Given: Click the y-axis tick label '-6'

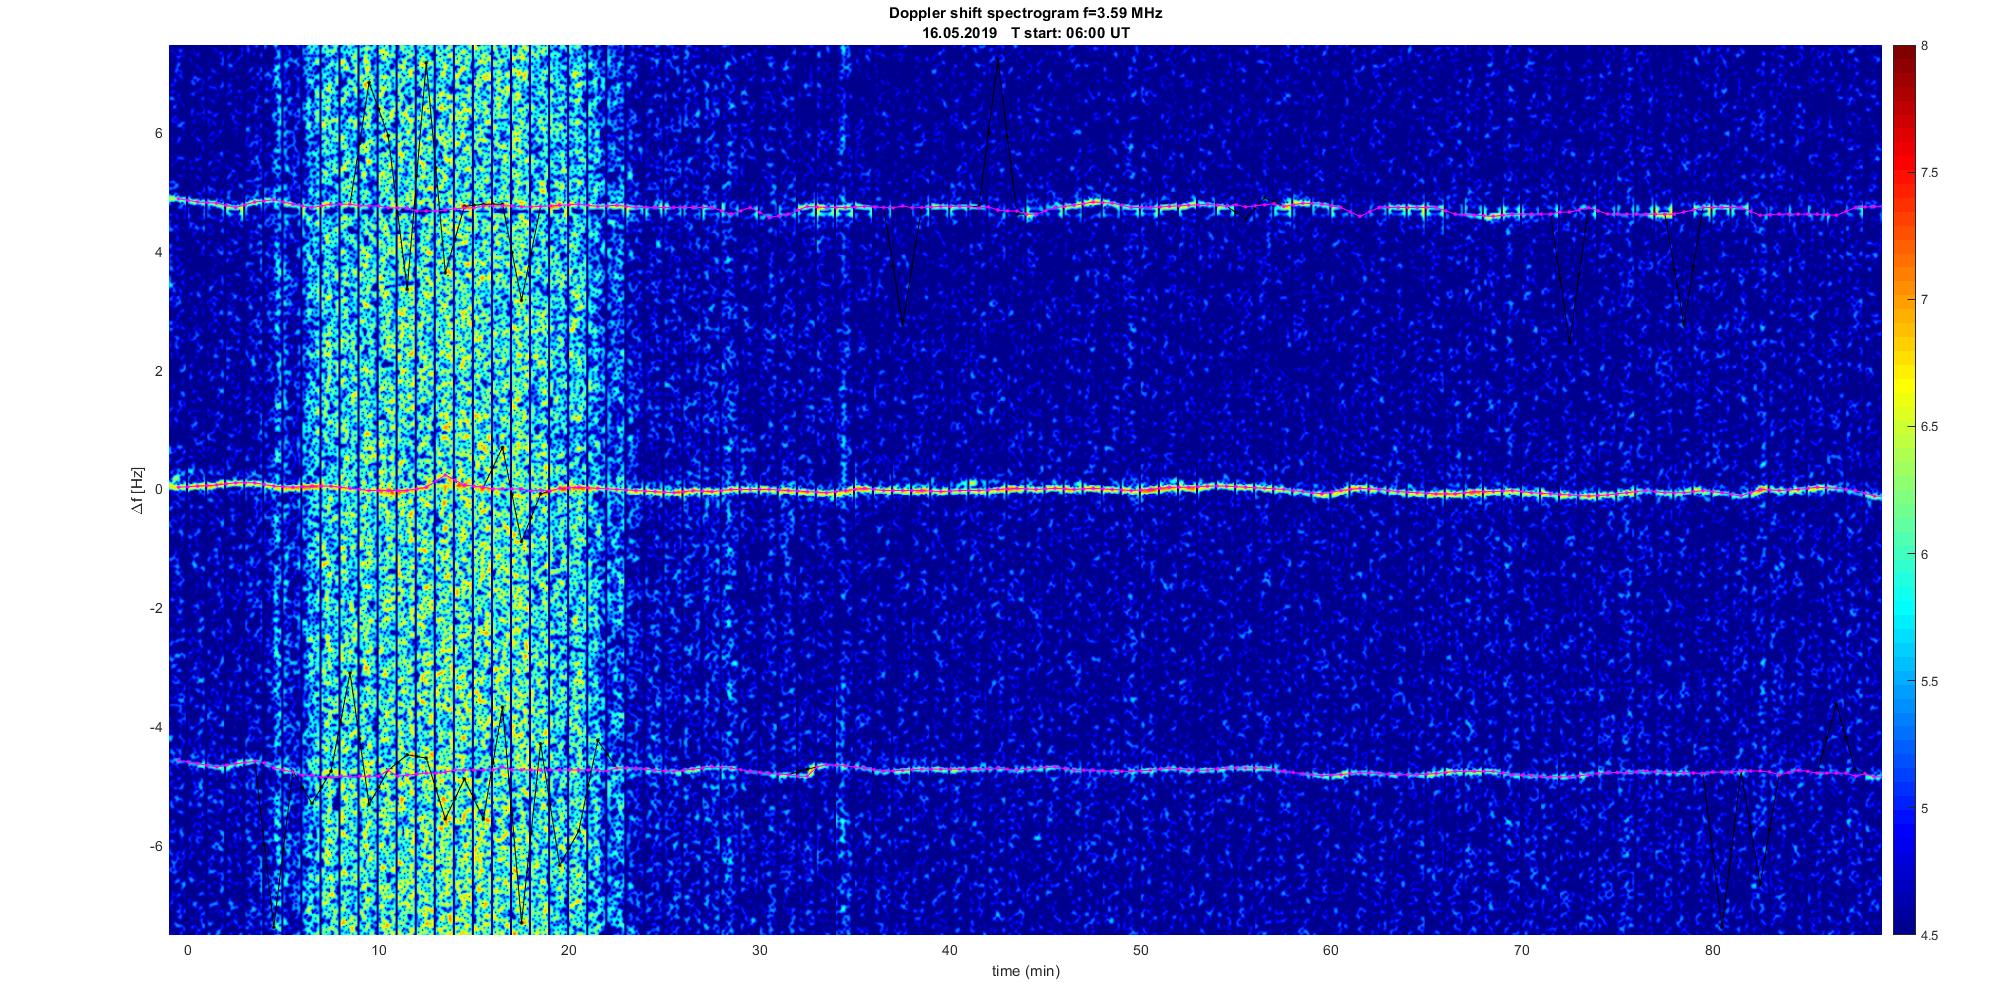Looking at the screenshot, I should click(156, 847).
